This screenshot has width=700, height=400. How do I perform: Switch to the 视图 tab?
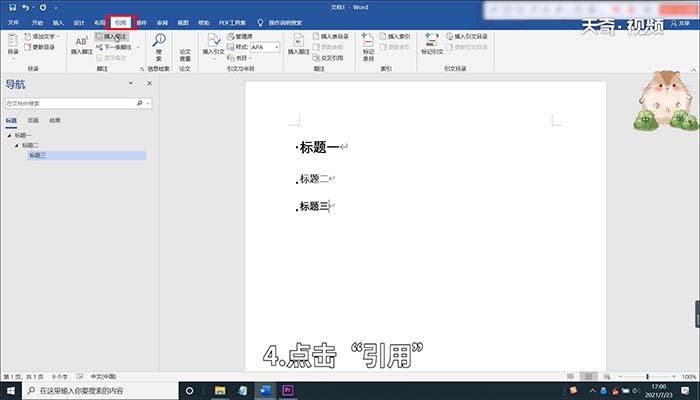tap(183, 22)
